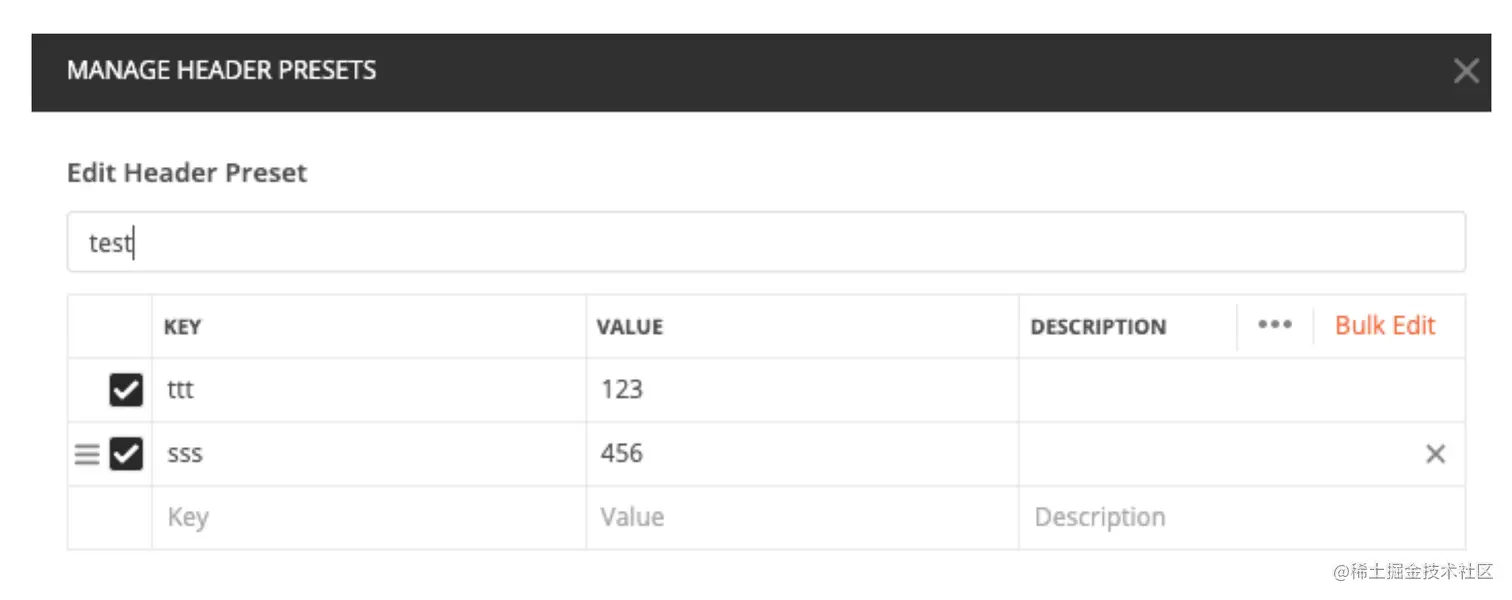The height and width of the screenshot is (600, 1512).
Task: Click the drag handle on sss row
Action: tap(88, 455)
